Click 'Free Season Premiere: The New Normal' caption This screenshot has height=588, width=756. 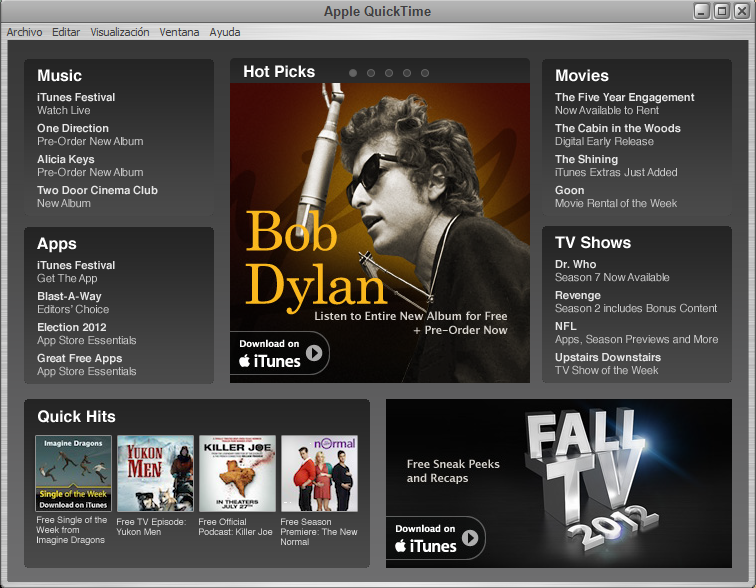[x=319, y=532]
